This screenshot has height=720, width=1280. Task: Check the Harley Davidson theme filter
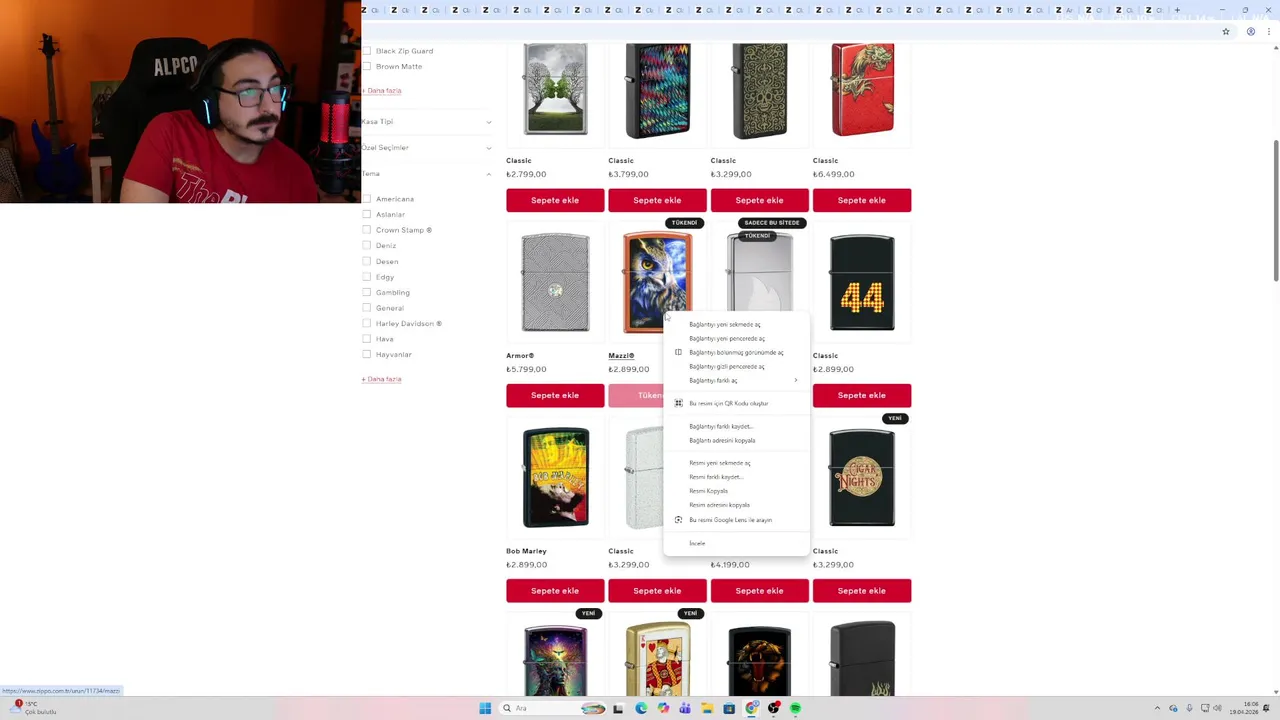click(367, 323)
